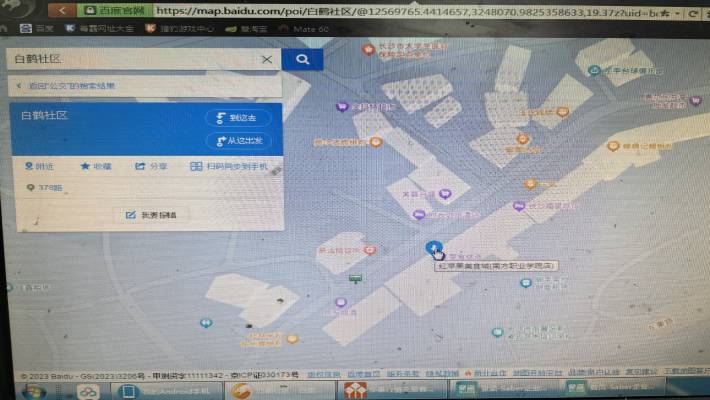
Task: Open the 意见建议 footer link
Action: coord(641,372)
